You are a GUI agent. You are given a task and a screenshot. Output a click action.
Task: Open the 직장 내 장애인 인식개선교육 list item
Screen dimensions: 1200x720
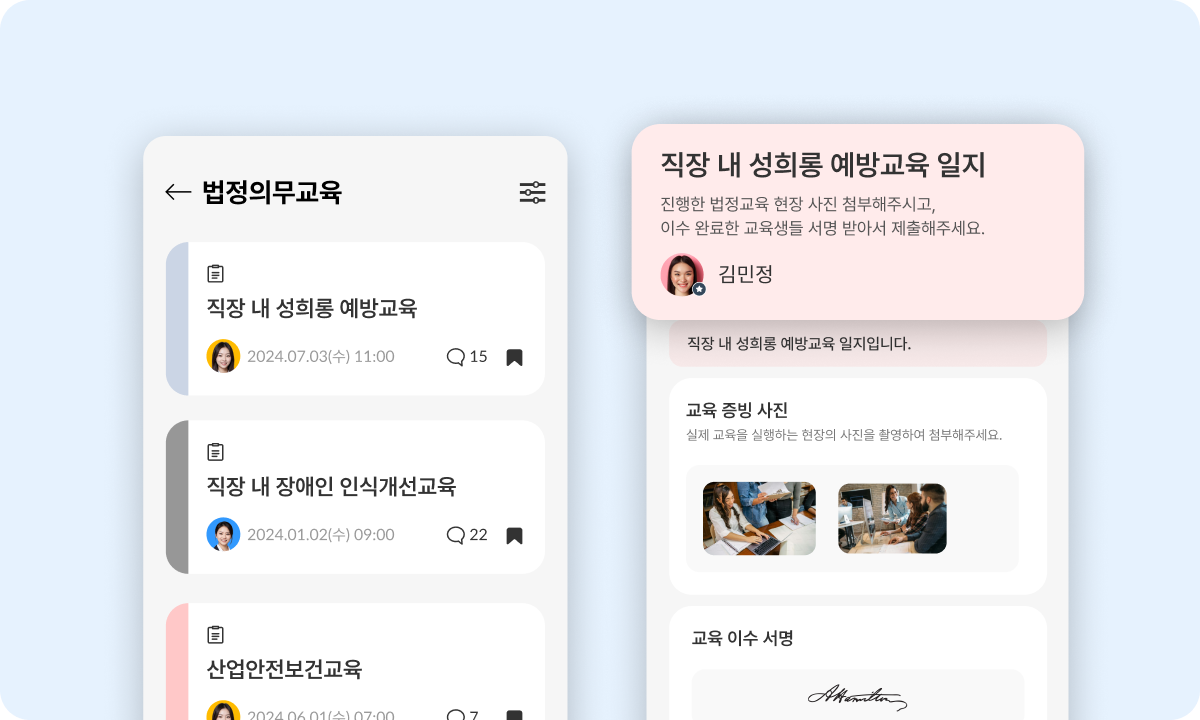click(x=355, y=497)
